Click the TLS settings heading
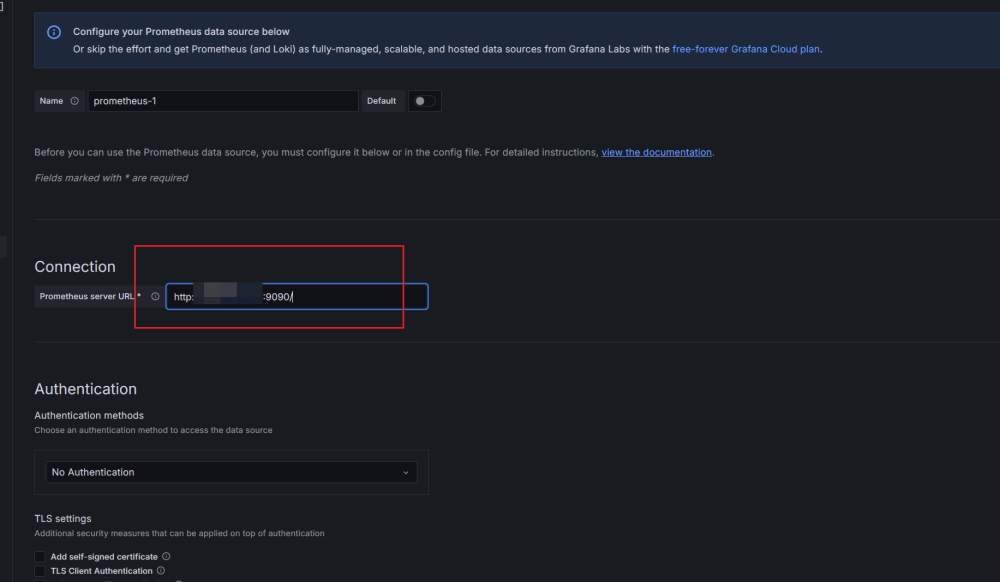This screenshot has height=582, width=1000. 63,519
